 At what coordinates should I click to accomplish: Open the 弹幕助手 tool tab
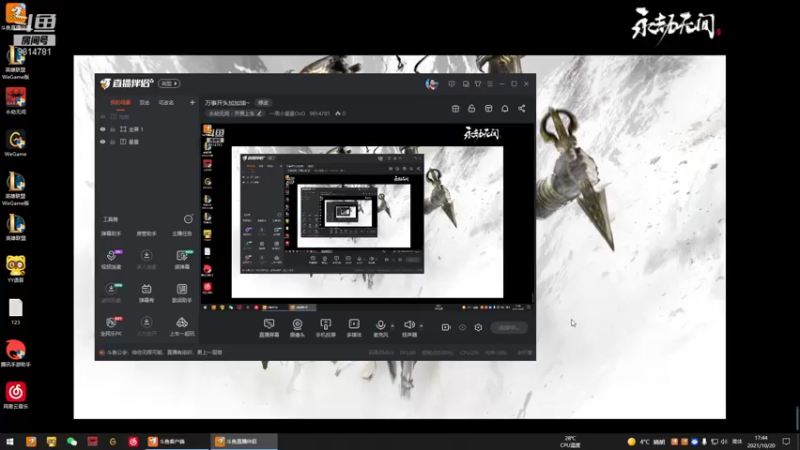click(111, 234)
